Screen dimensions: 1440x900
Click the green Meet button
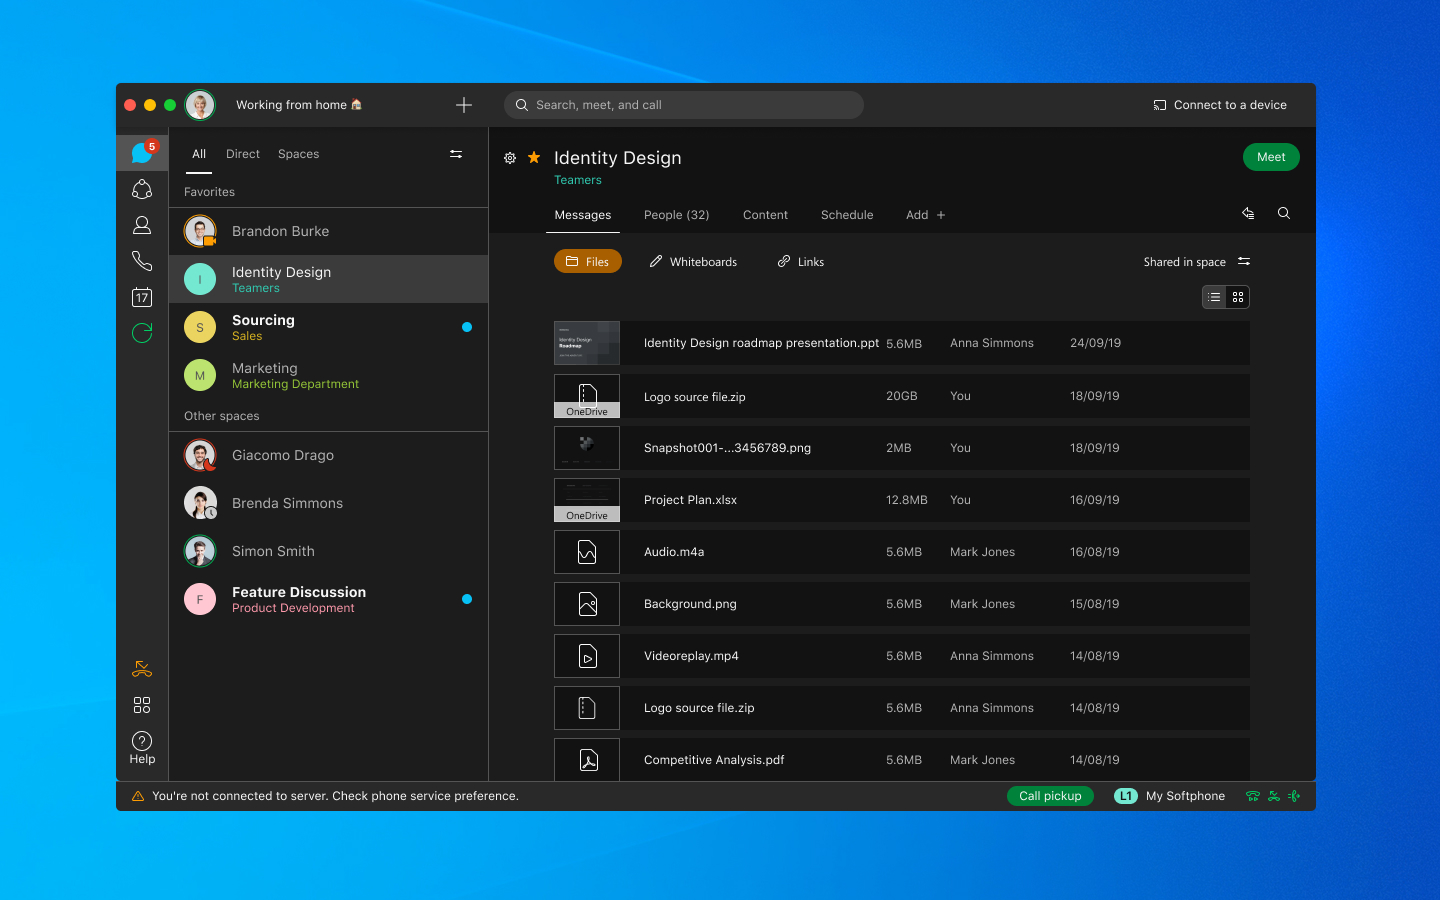[x=1271, y=157]
